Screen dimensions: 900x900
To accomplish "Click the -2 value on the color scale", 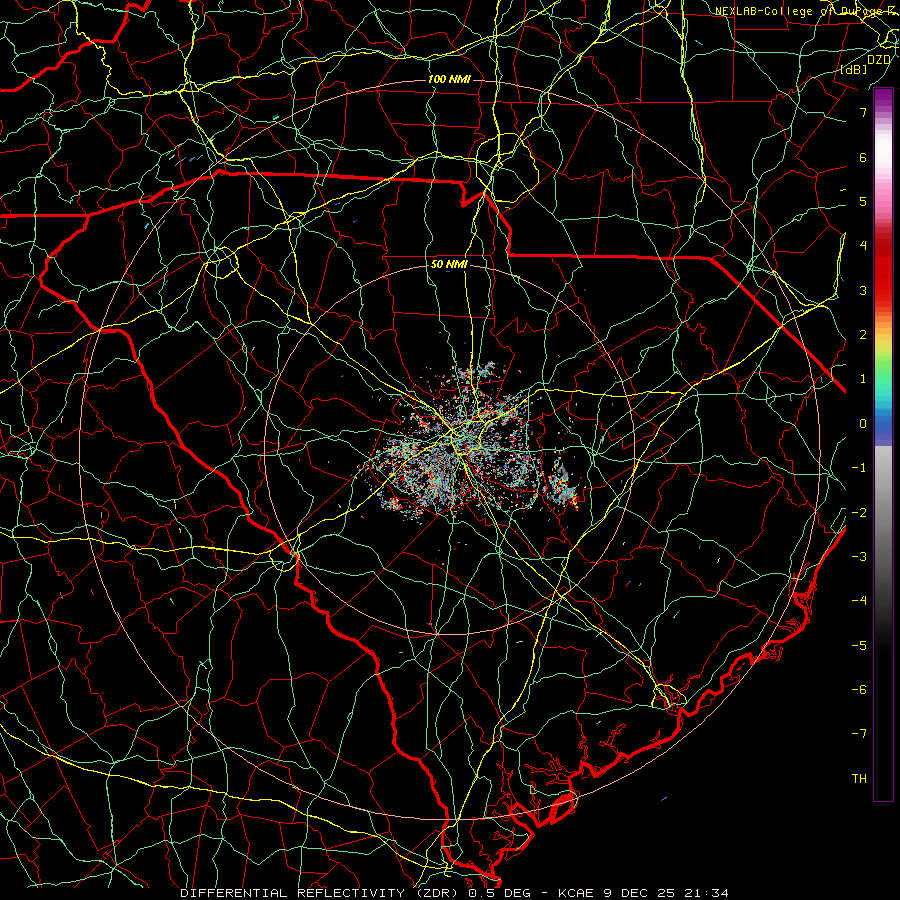I will click(859, 512).
